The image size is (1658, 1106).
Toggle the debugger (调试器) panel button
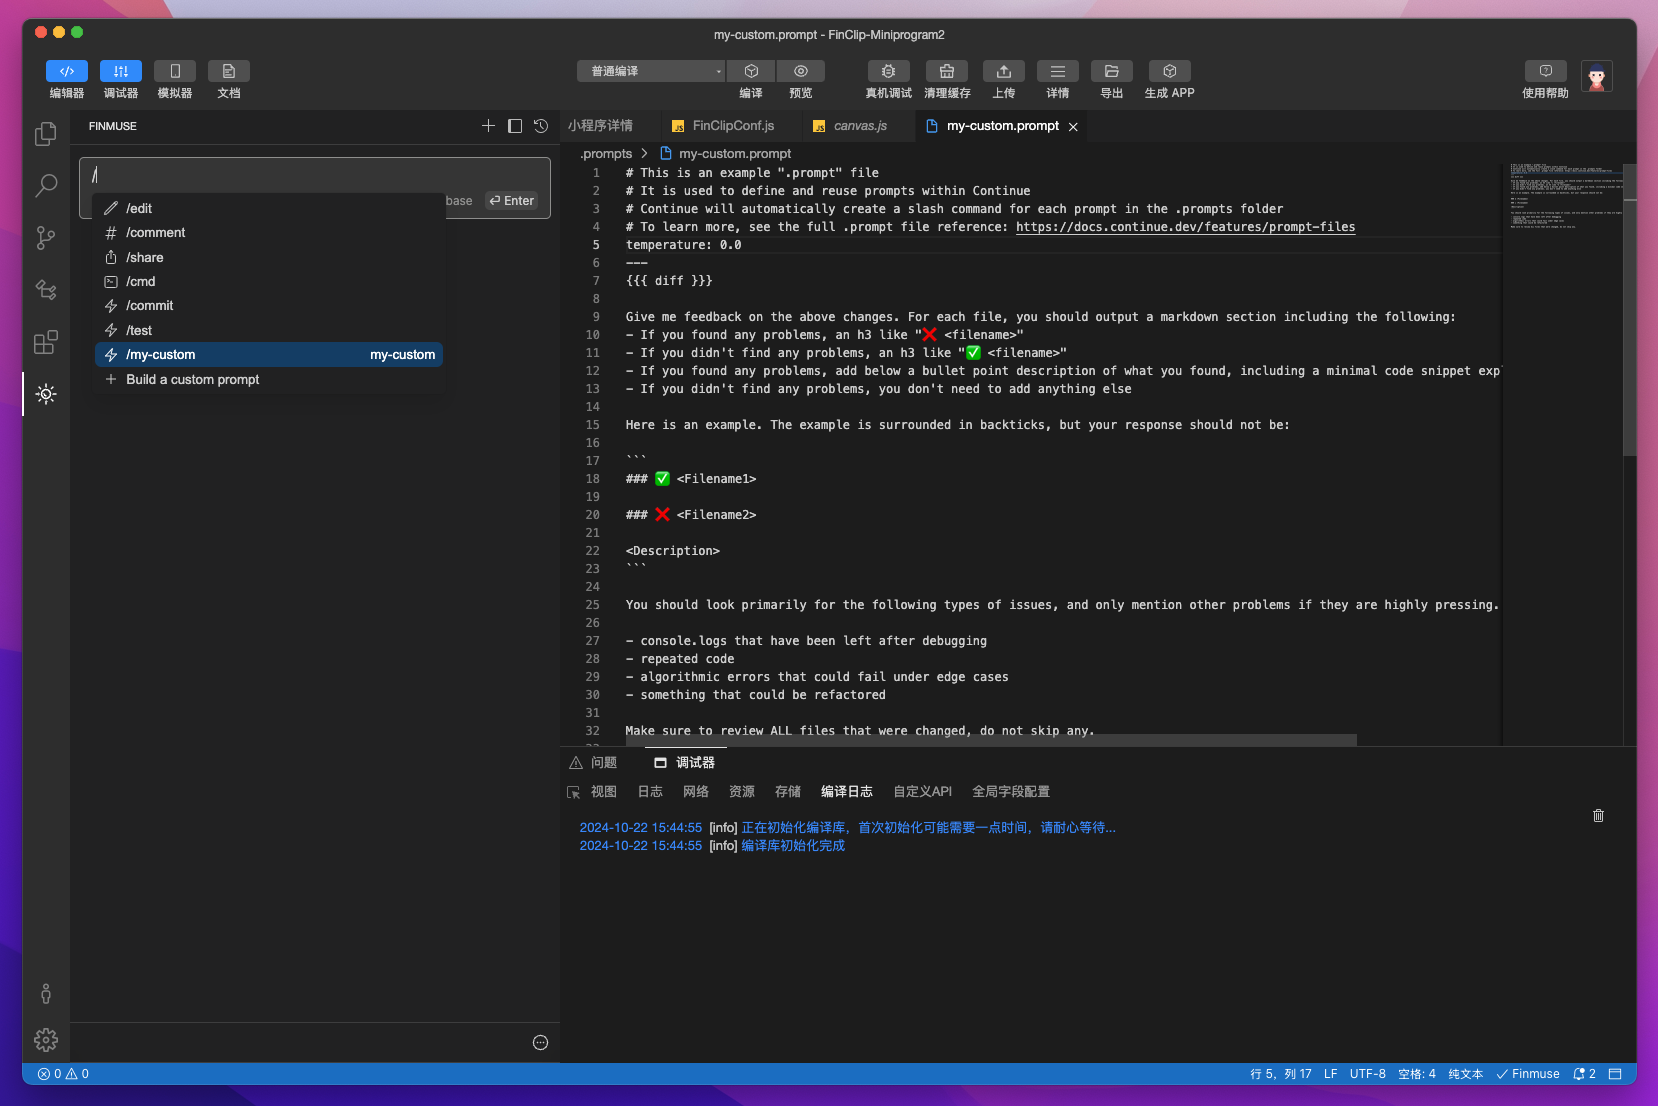[x=121, y=71]
